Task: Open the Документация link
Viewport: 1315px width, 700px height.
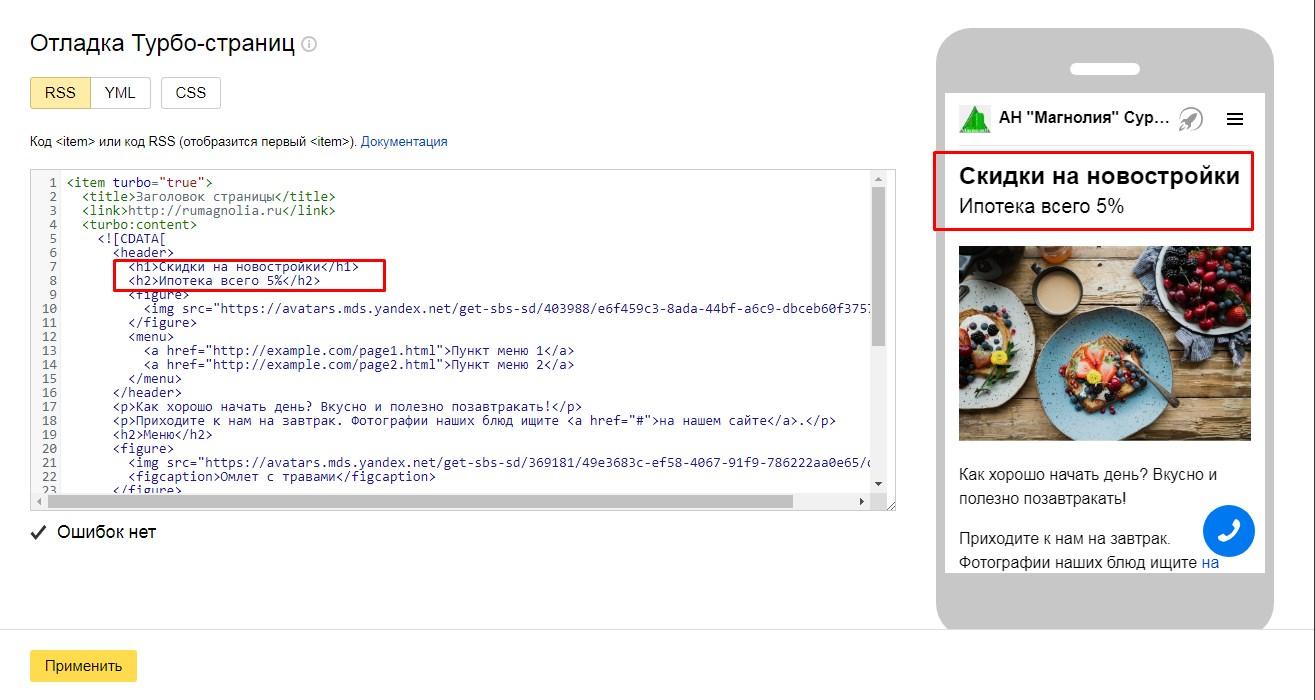Action: pos(404,142)
